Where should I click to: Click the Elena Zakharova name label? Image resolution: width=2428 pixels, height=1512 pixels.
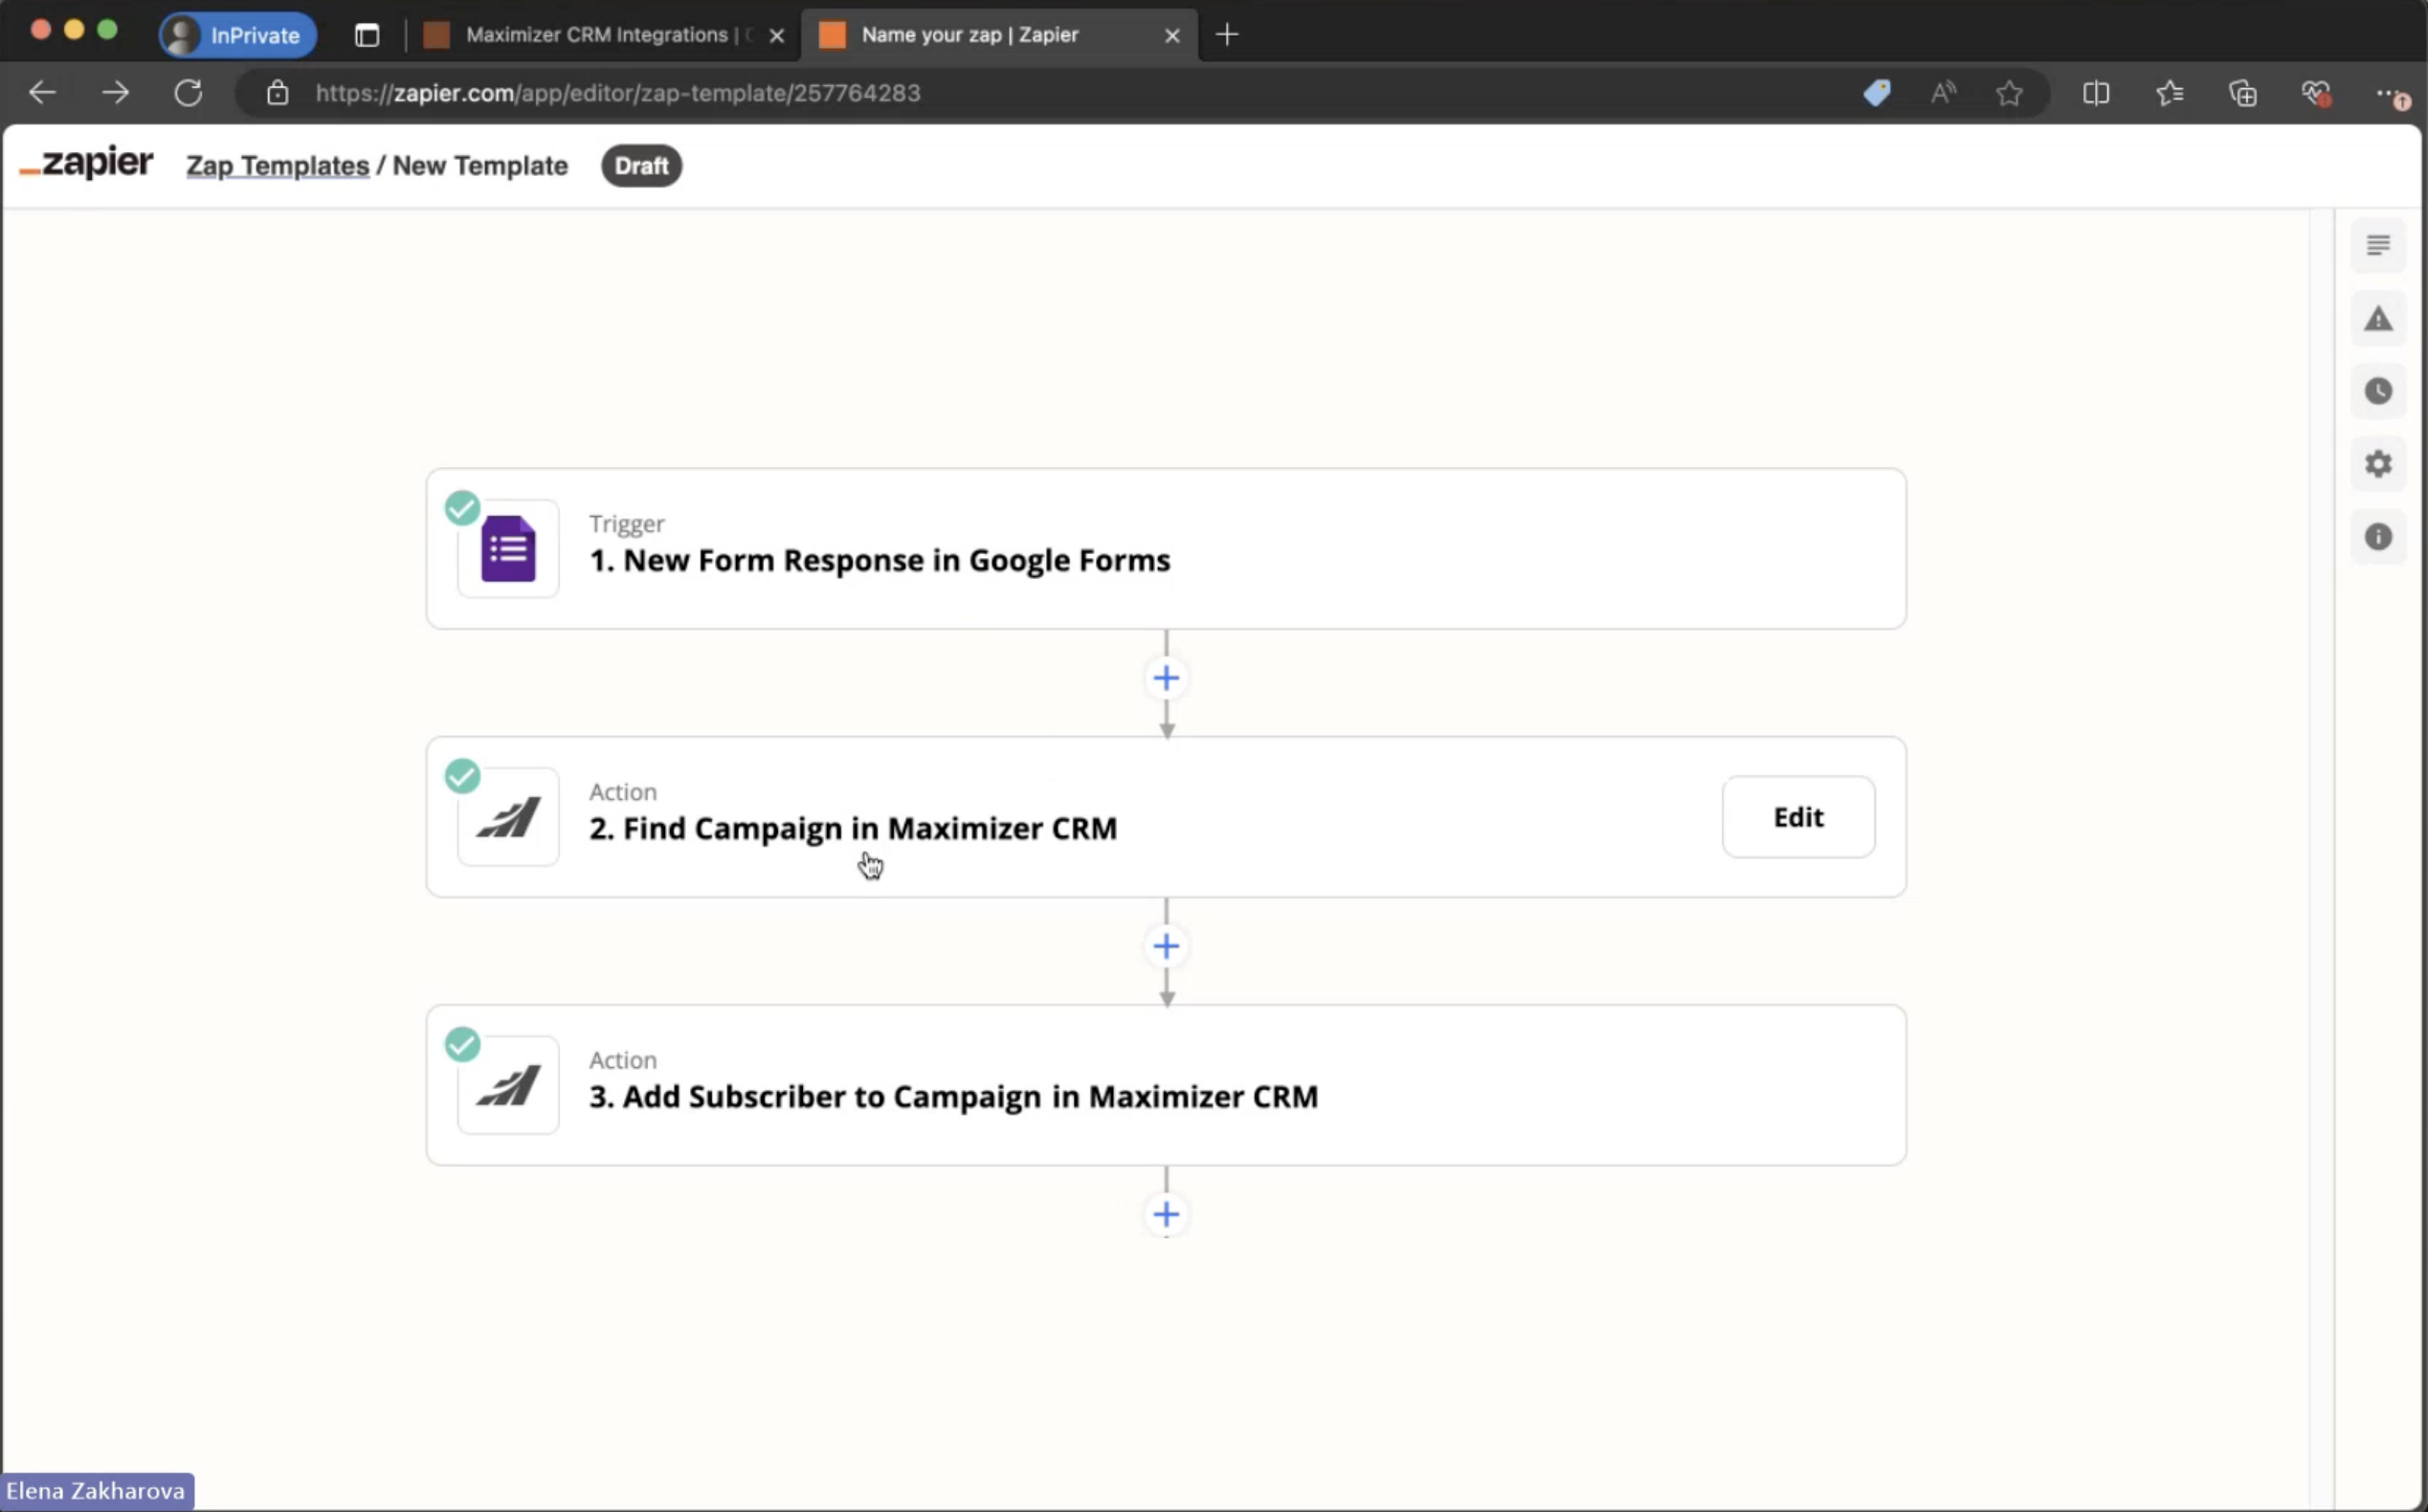click(96, 1491)
